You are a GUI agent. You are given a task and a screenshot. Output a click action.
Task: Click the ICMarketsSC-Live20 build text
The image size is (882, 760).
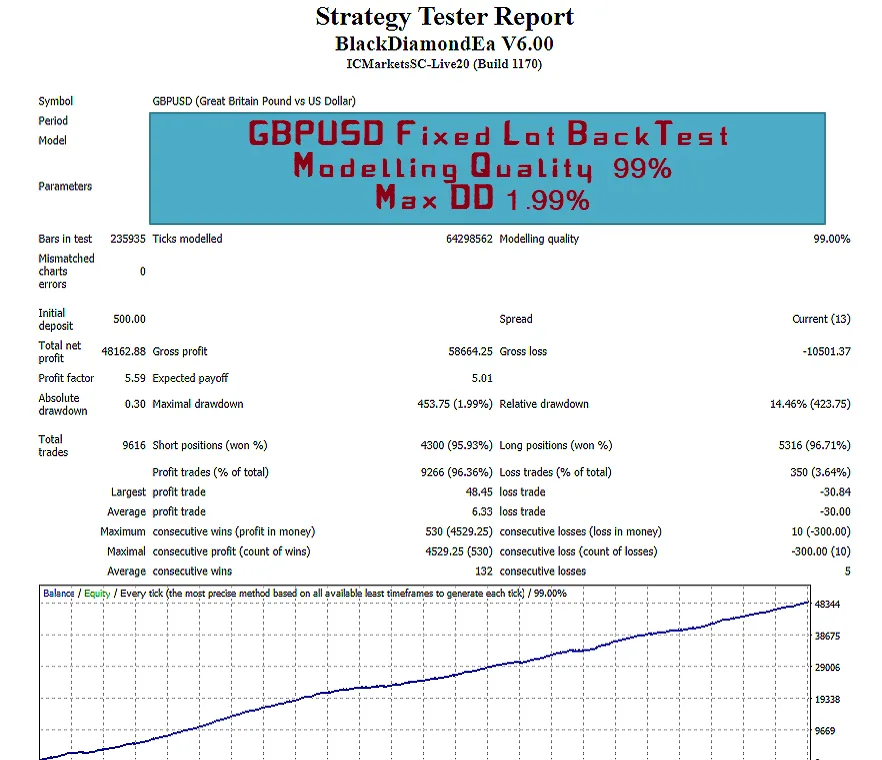point(444,65)
